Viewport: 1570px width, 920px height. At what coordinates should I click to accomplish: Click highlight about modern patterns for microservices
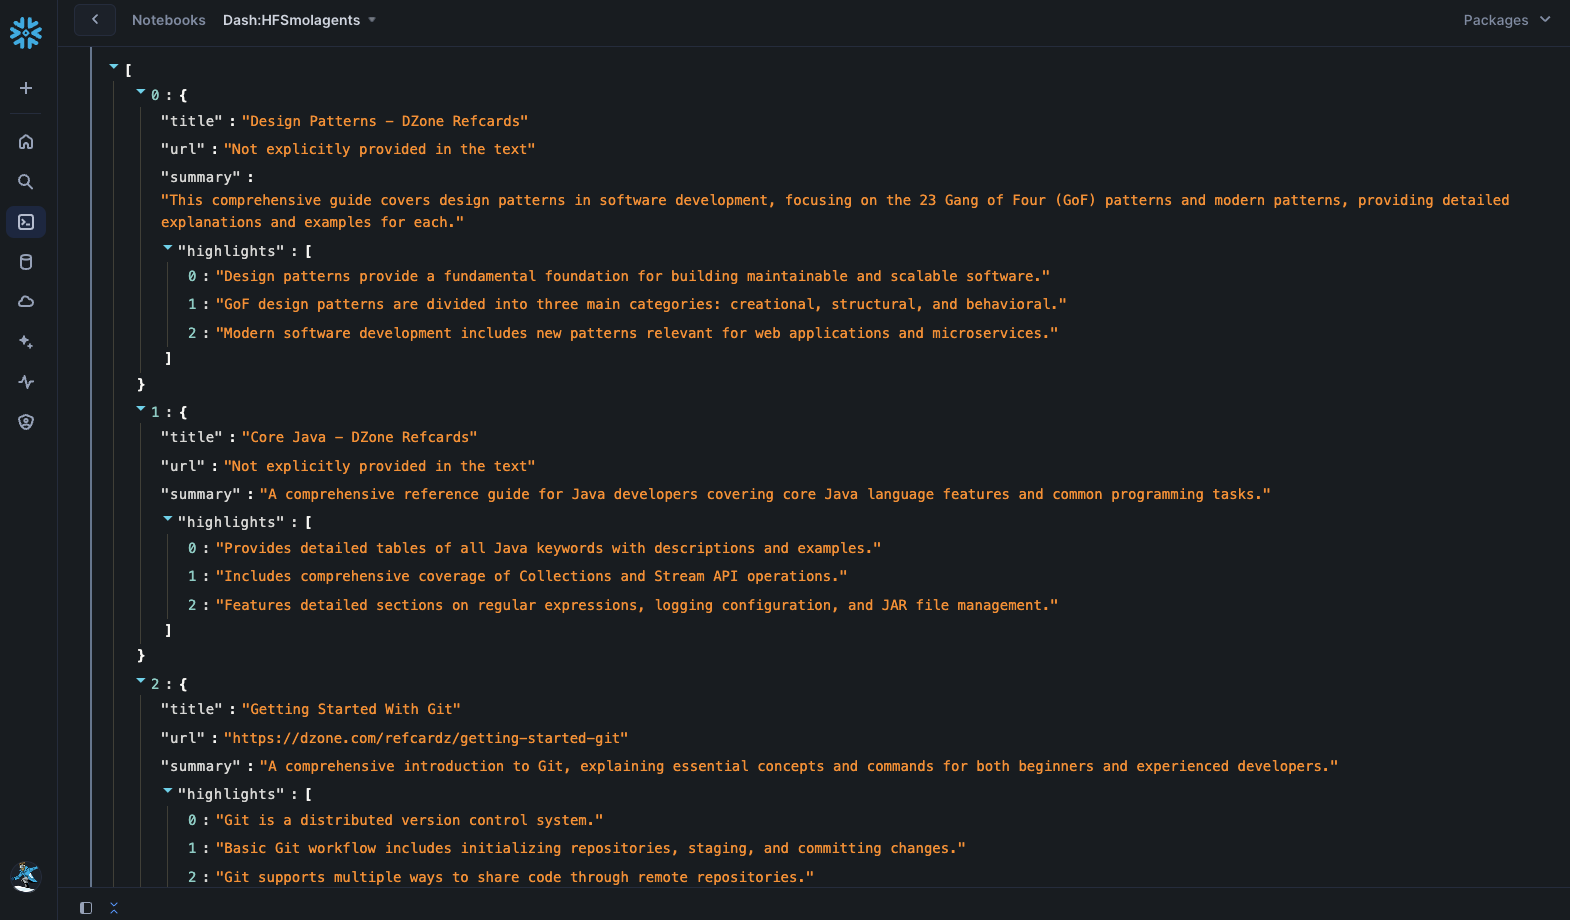[637, 333]
